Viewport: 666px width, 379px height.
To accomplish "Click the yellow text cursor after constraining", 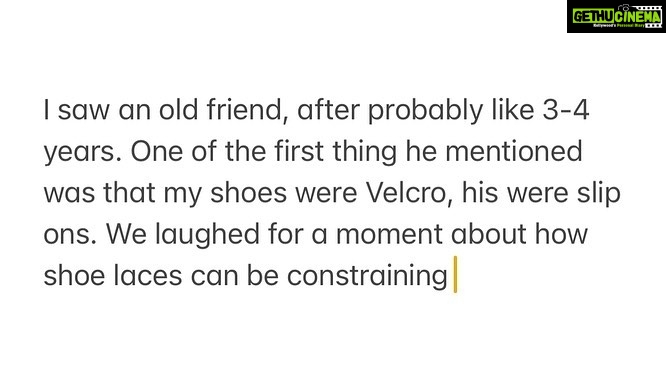I will [455, 274].
